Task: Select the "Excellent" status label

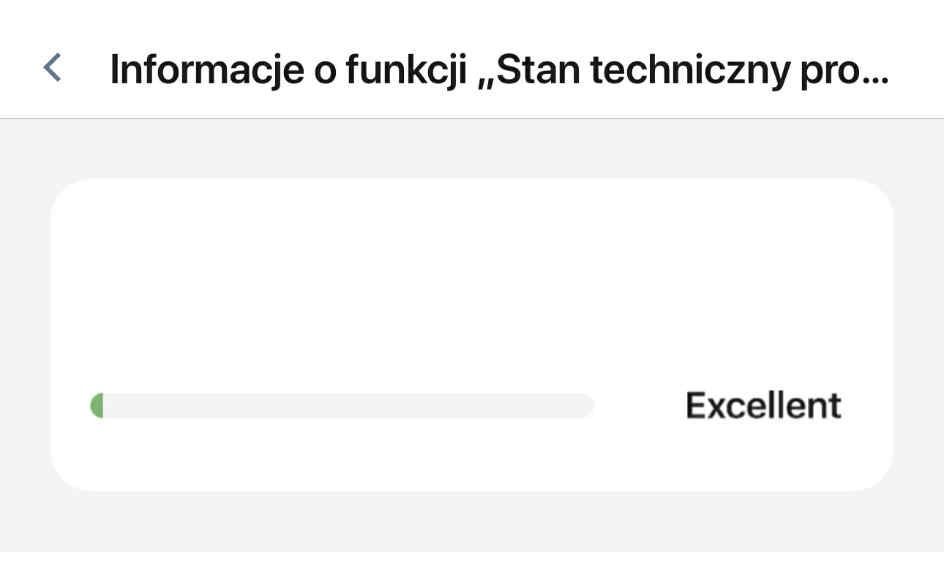Action: tap(763, 405)
